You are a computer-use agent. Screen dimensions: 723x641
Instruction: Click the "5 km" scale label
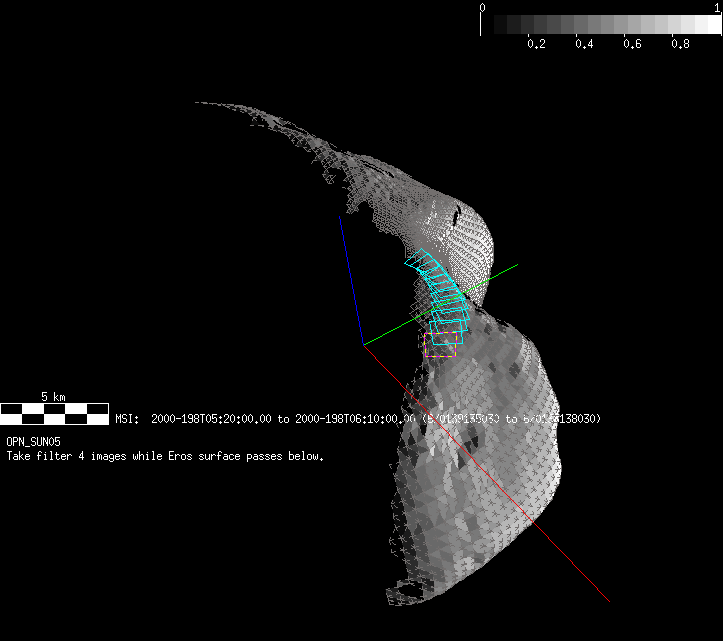coord(54,397)
